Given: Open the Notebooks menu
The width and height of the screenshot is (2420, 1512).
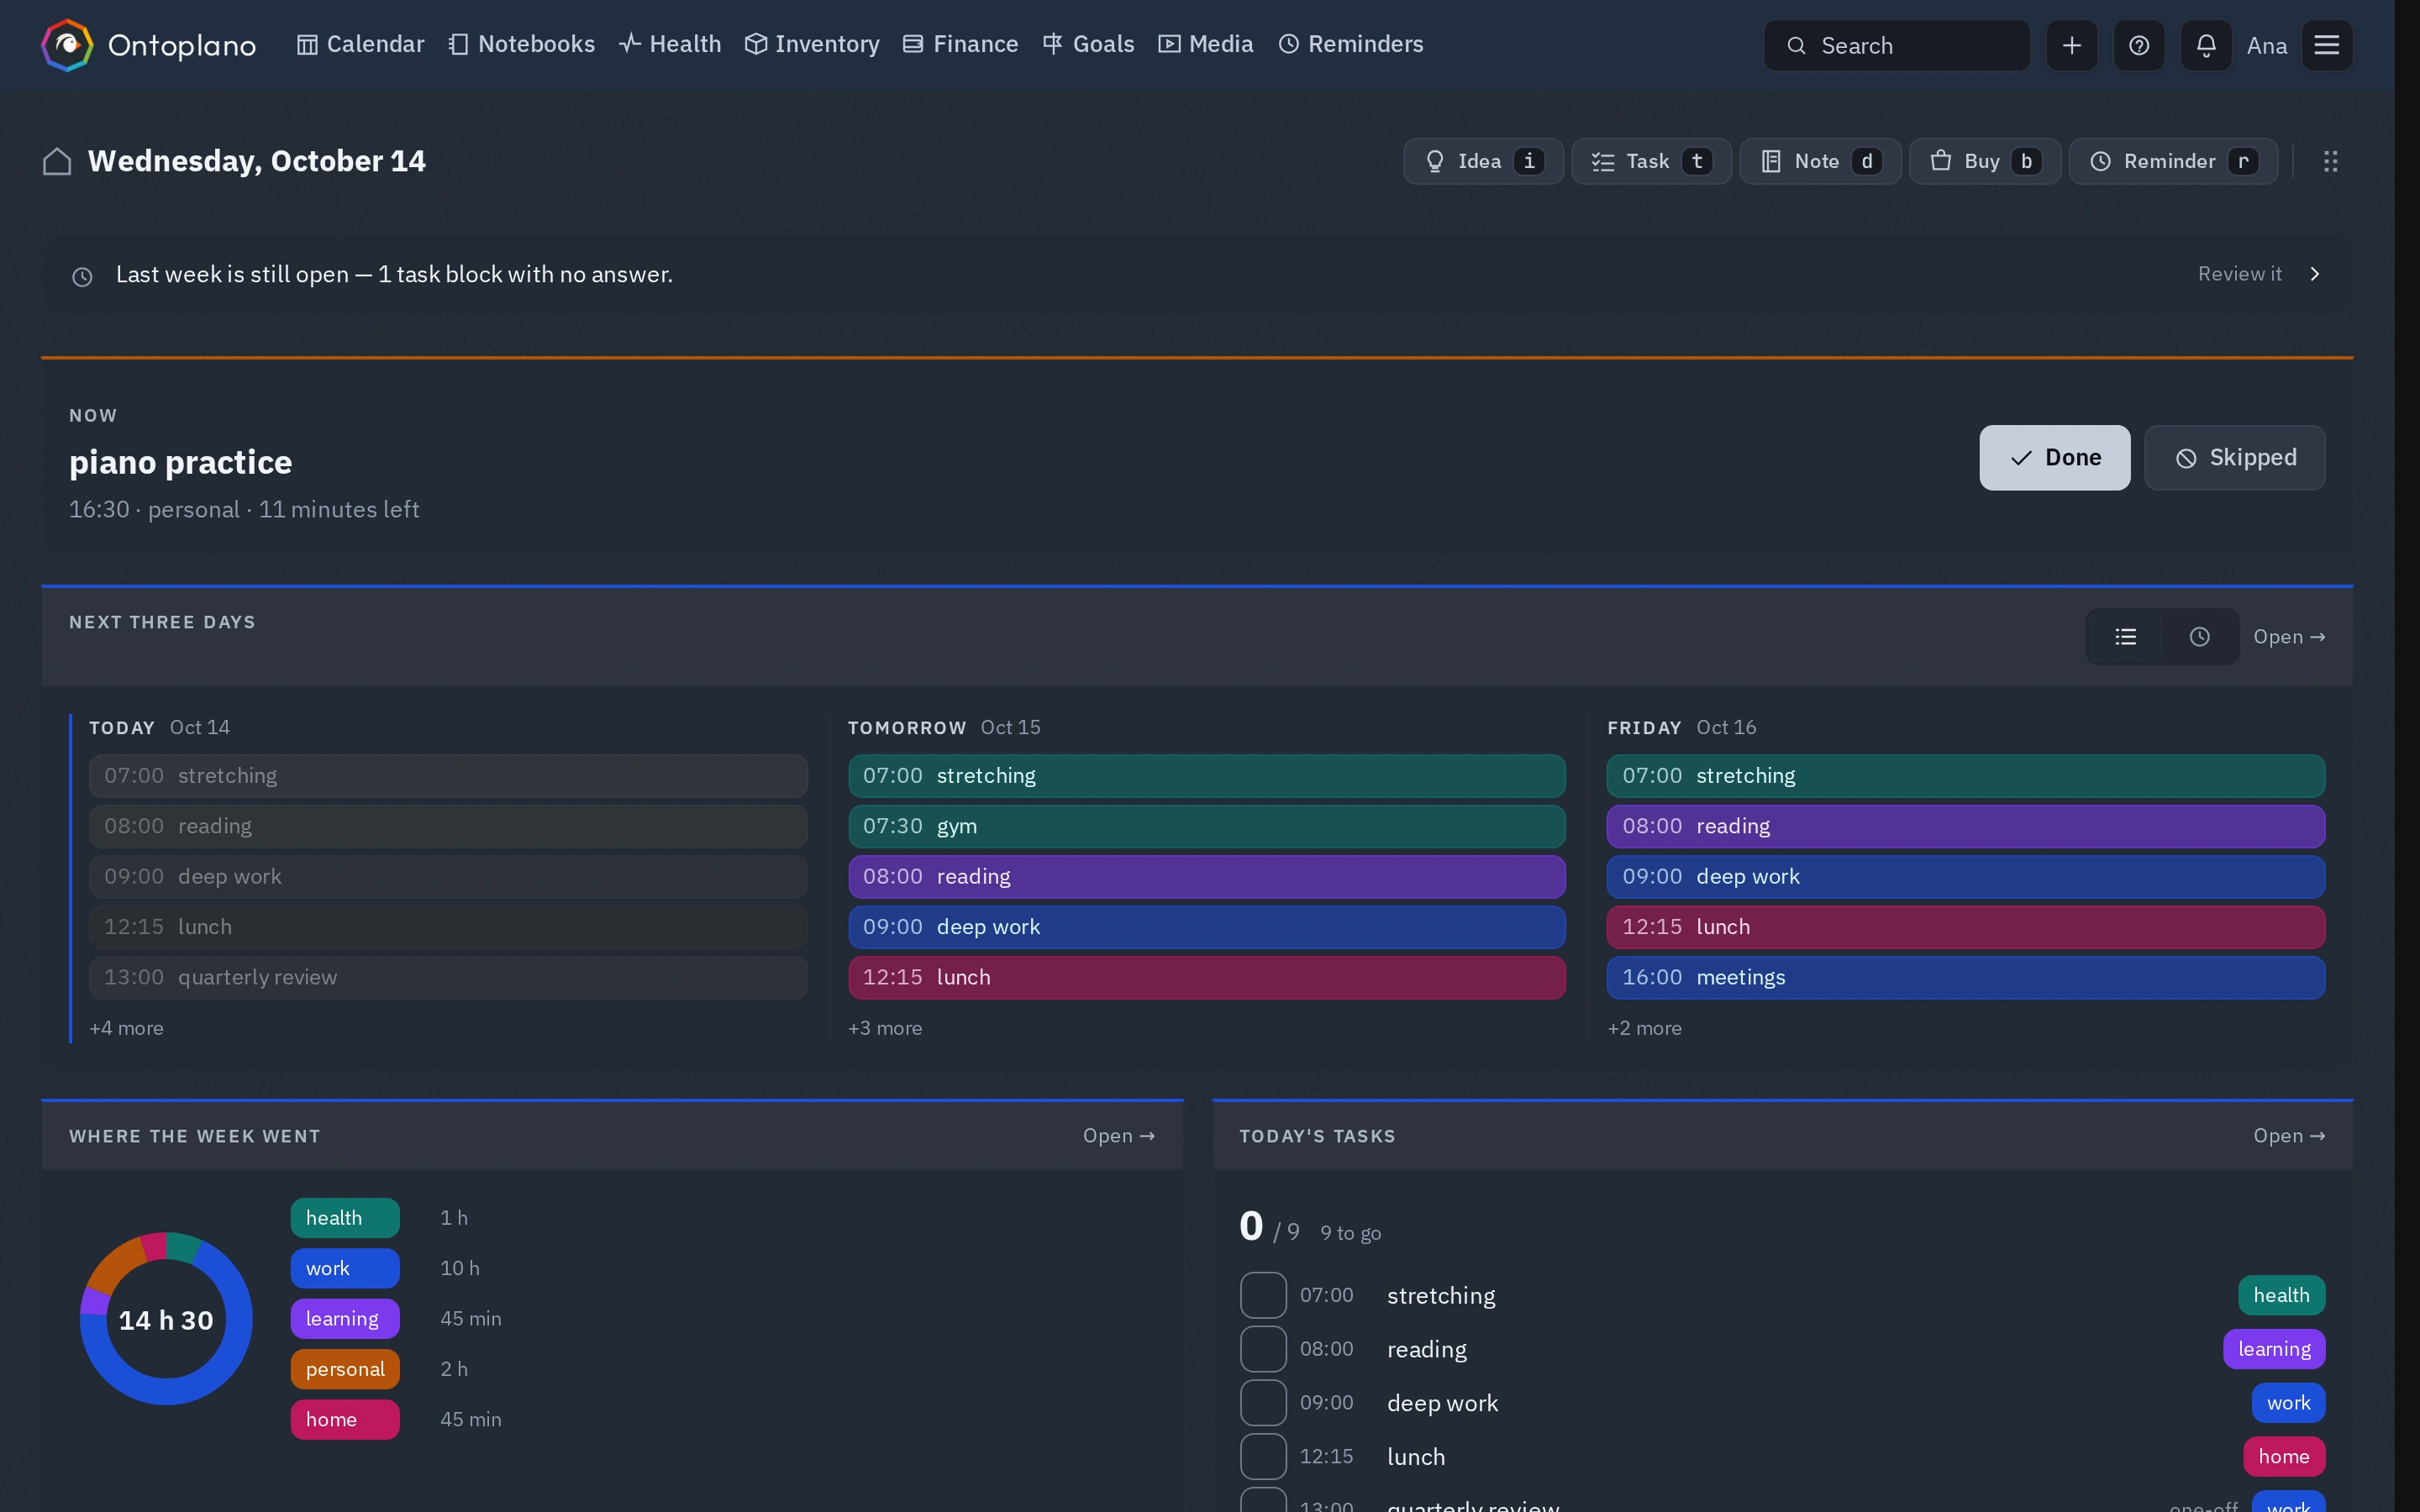Looking at the screenshot, I should pos(521,44).
